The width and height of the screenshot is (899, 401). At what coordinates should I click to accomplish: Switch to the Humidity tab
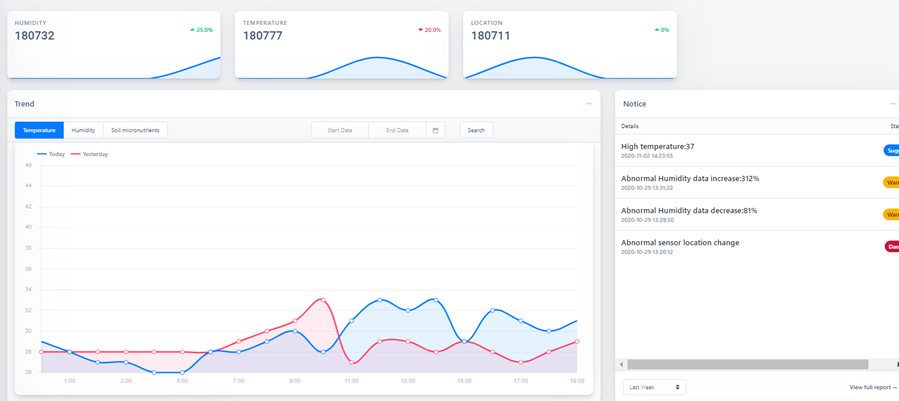83,130
